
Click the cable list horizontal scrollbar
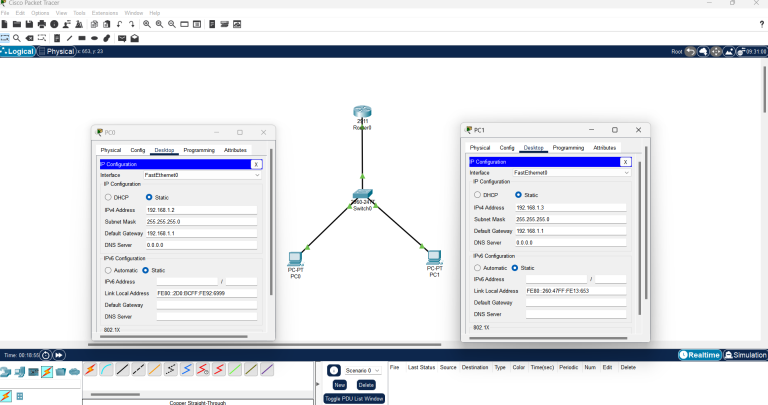[115, 394]
